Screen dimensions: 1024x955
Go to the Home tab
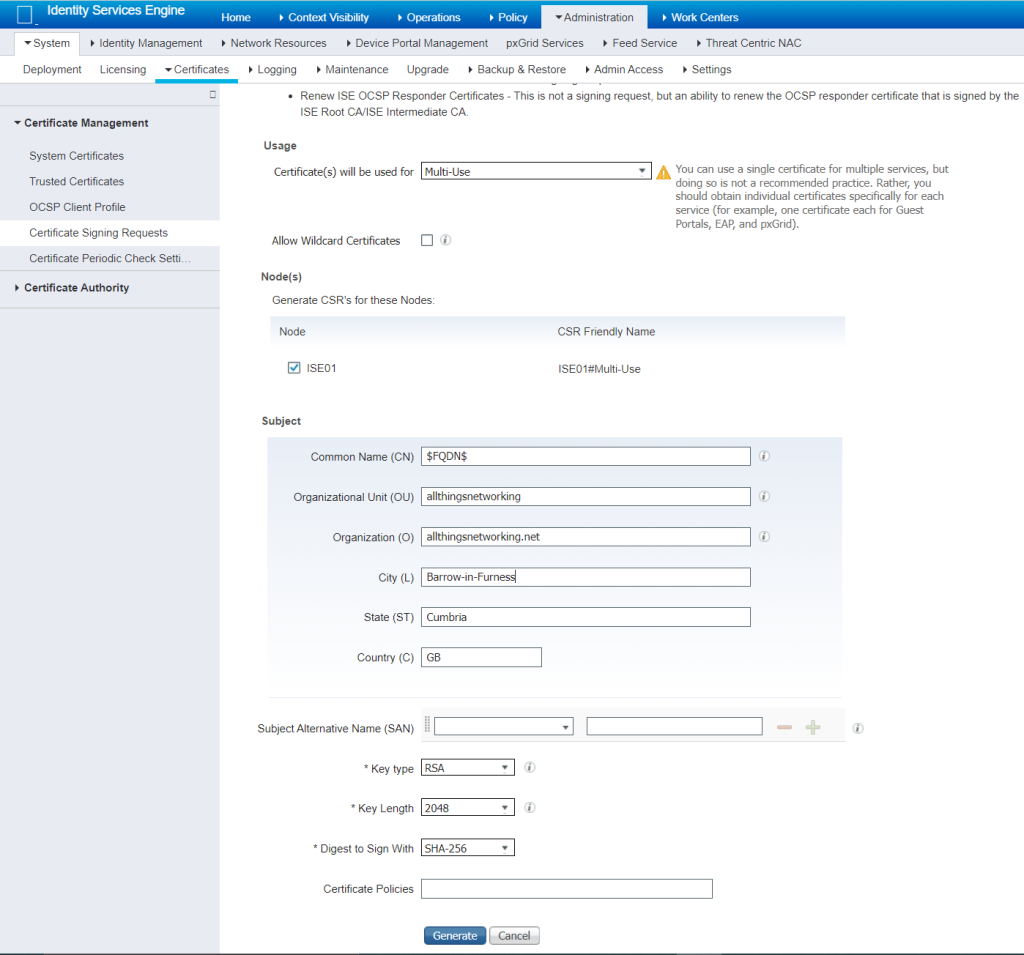236,17
